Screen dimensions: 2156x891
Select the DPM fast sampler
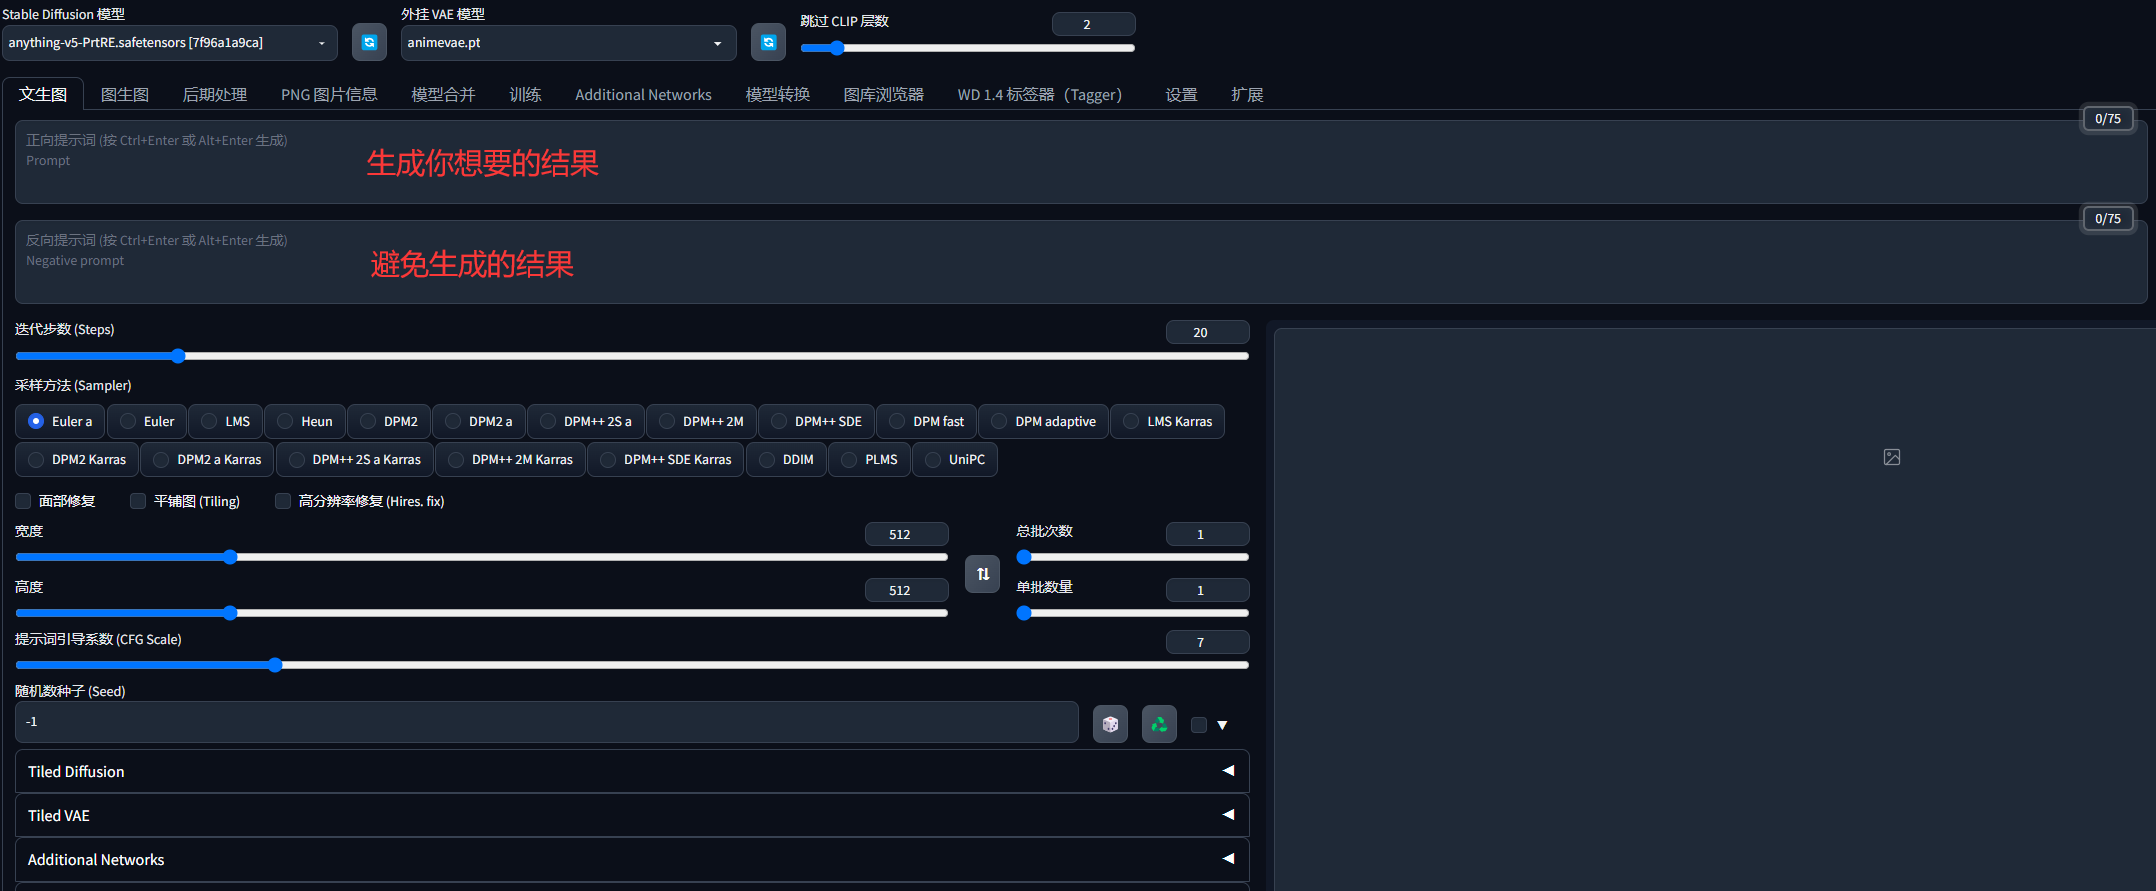coord(927,421)
